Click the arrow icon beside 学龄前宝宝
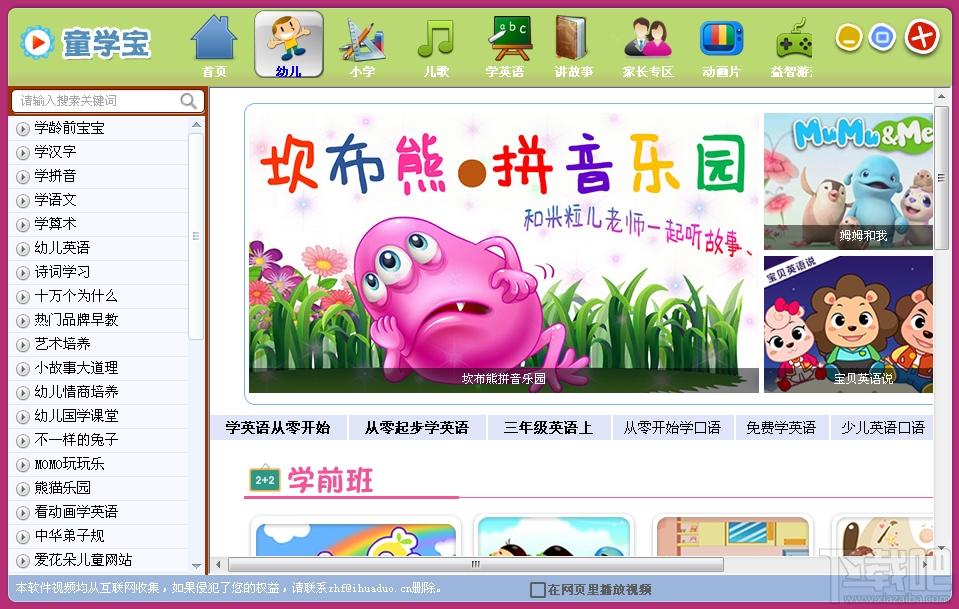 pyautogui.click(x=23, y=129)
